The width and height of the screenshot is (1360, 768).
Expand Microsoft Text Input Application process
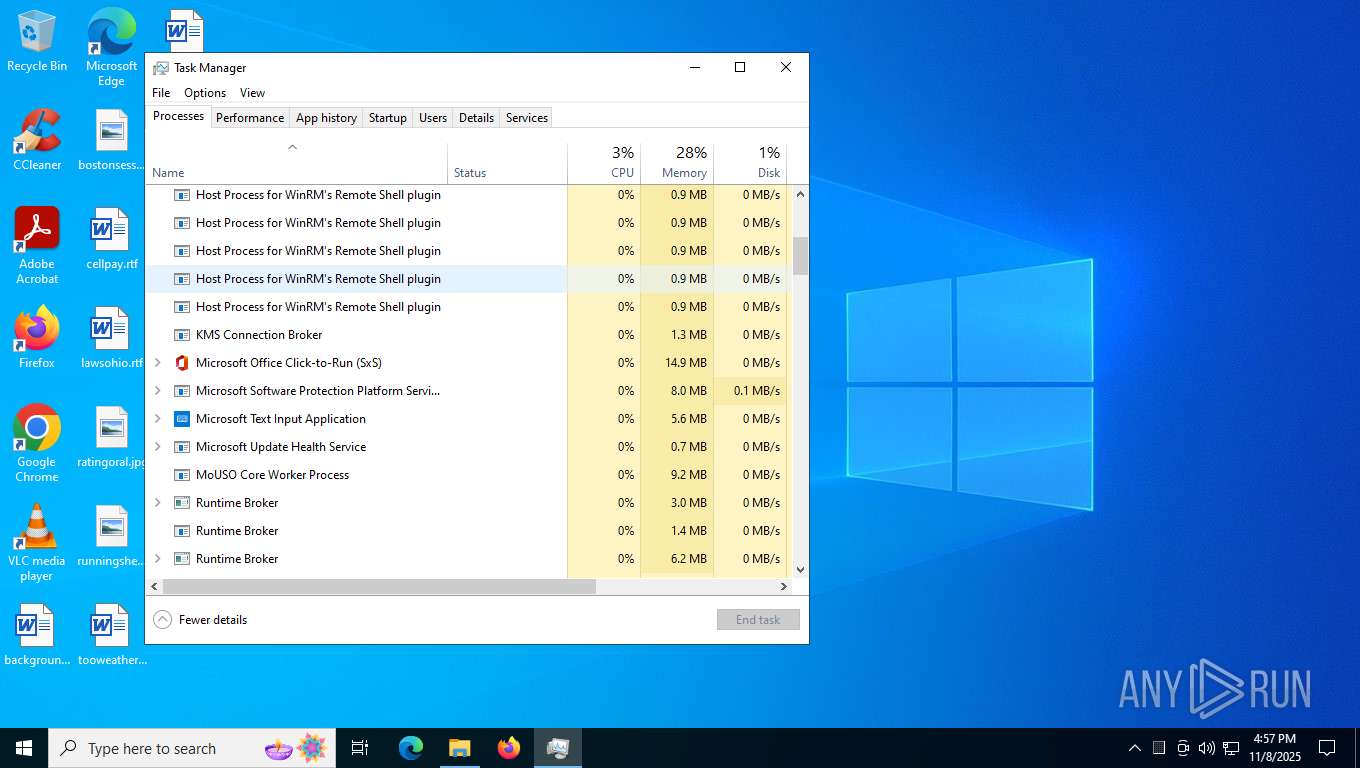pyautogui.click(x=157, y=419)
